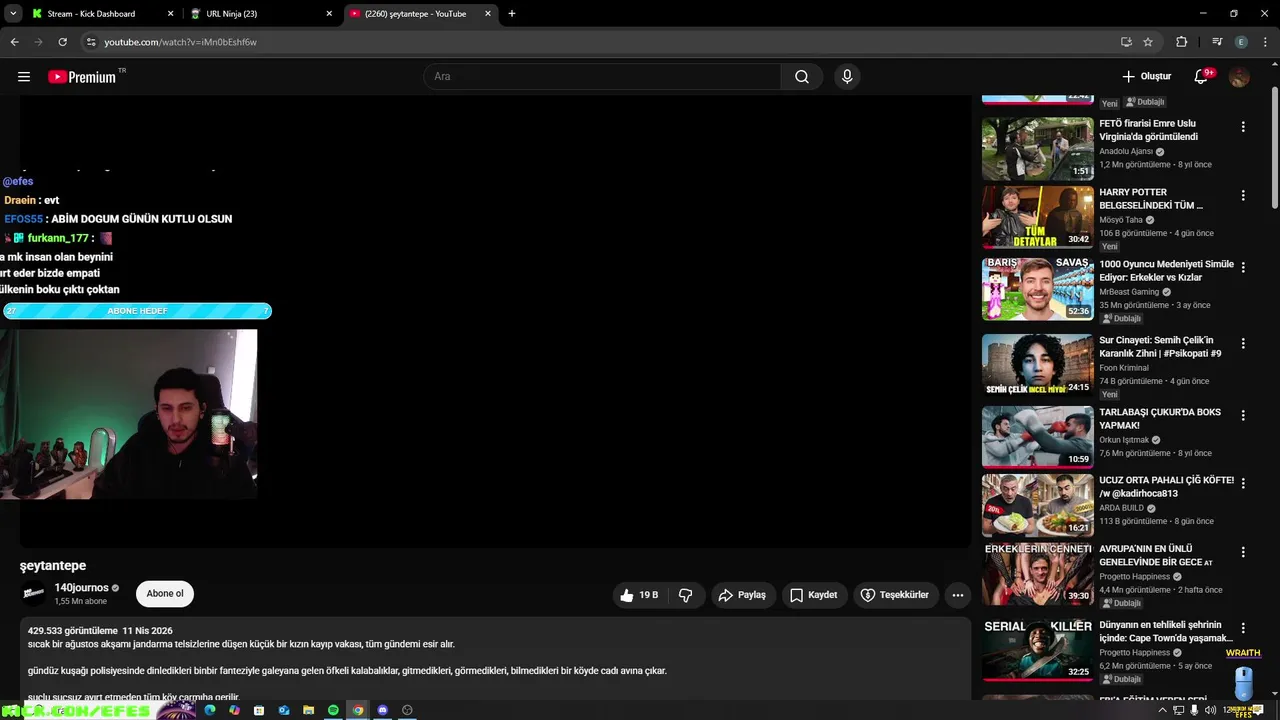Open the 140journos channel avatar

pos(34,594)
